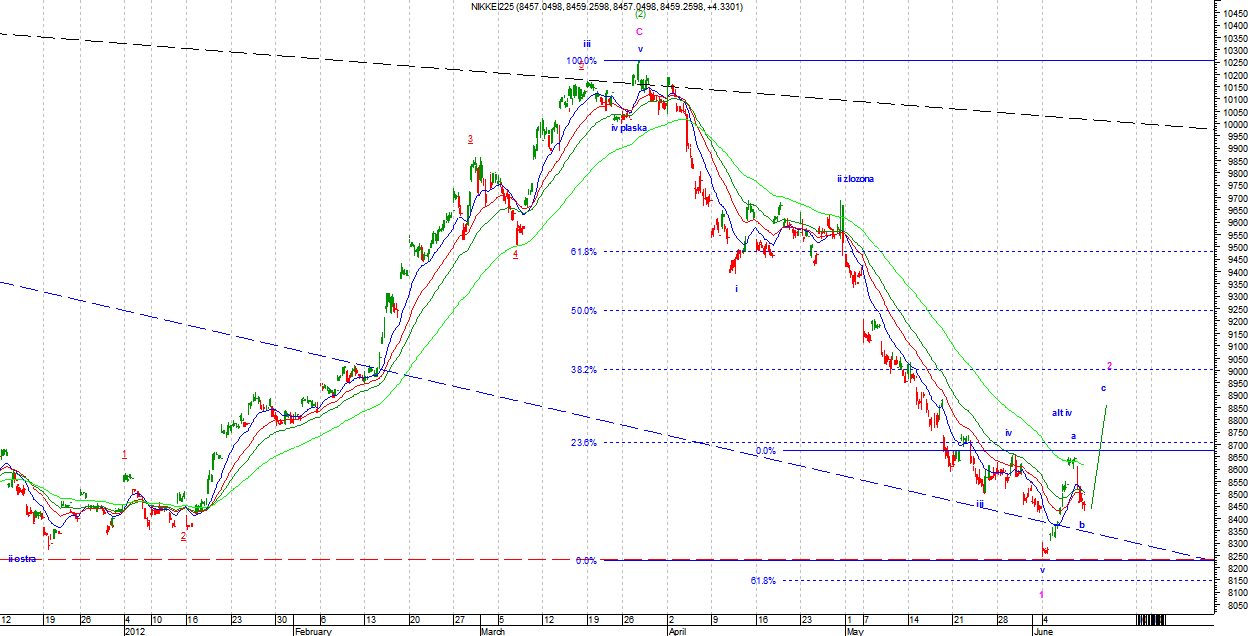Click the green "(2)" label at chart top

[640, 15]
